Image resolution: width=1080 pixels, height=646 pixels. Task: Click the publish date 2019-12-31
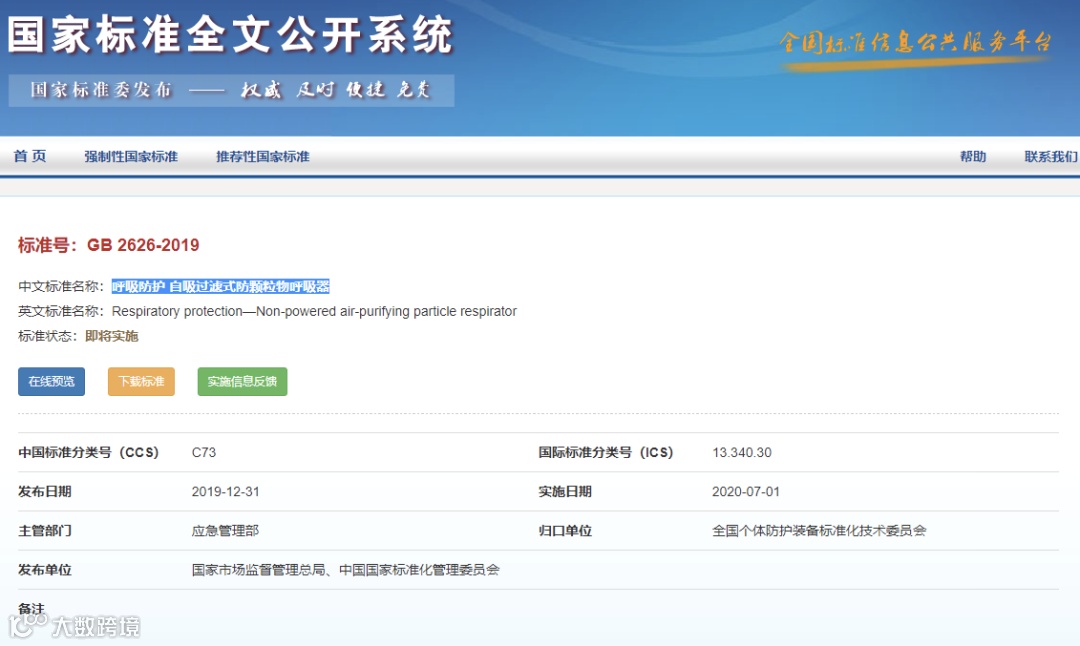pyautogui.click(x=225, y=492)
